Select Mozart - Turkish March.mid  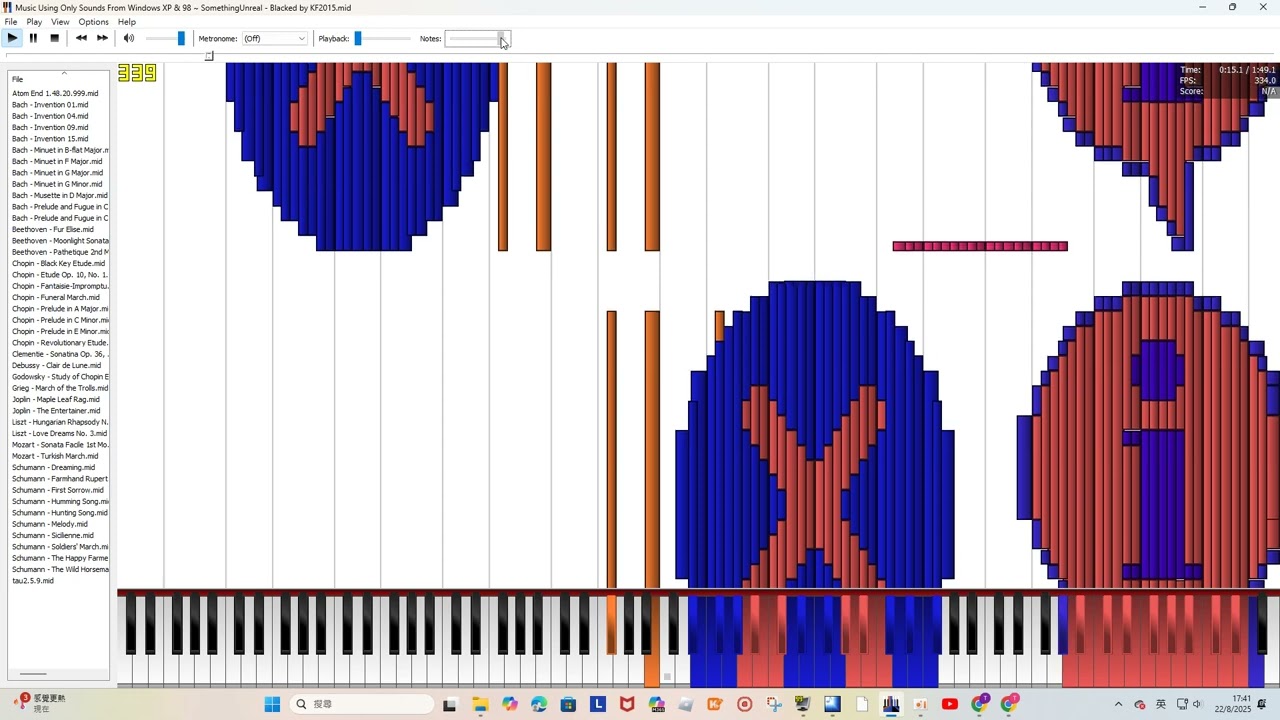[55, 456]
